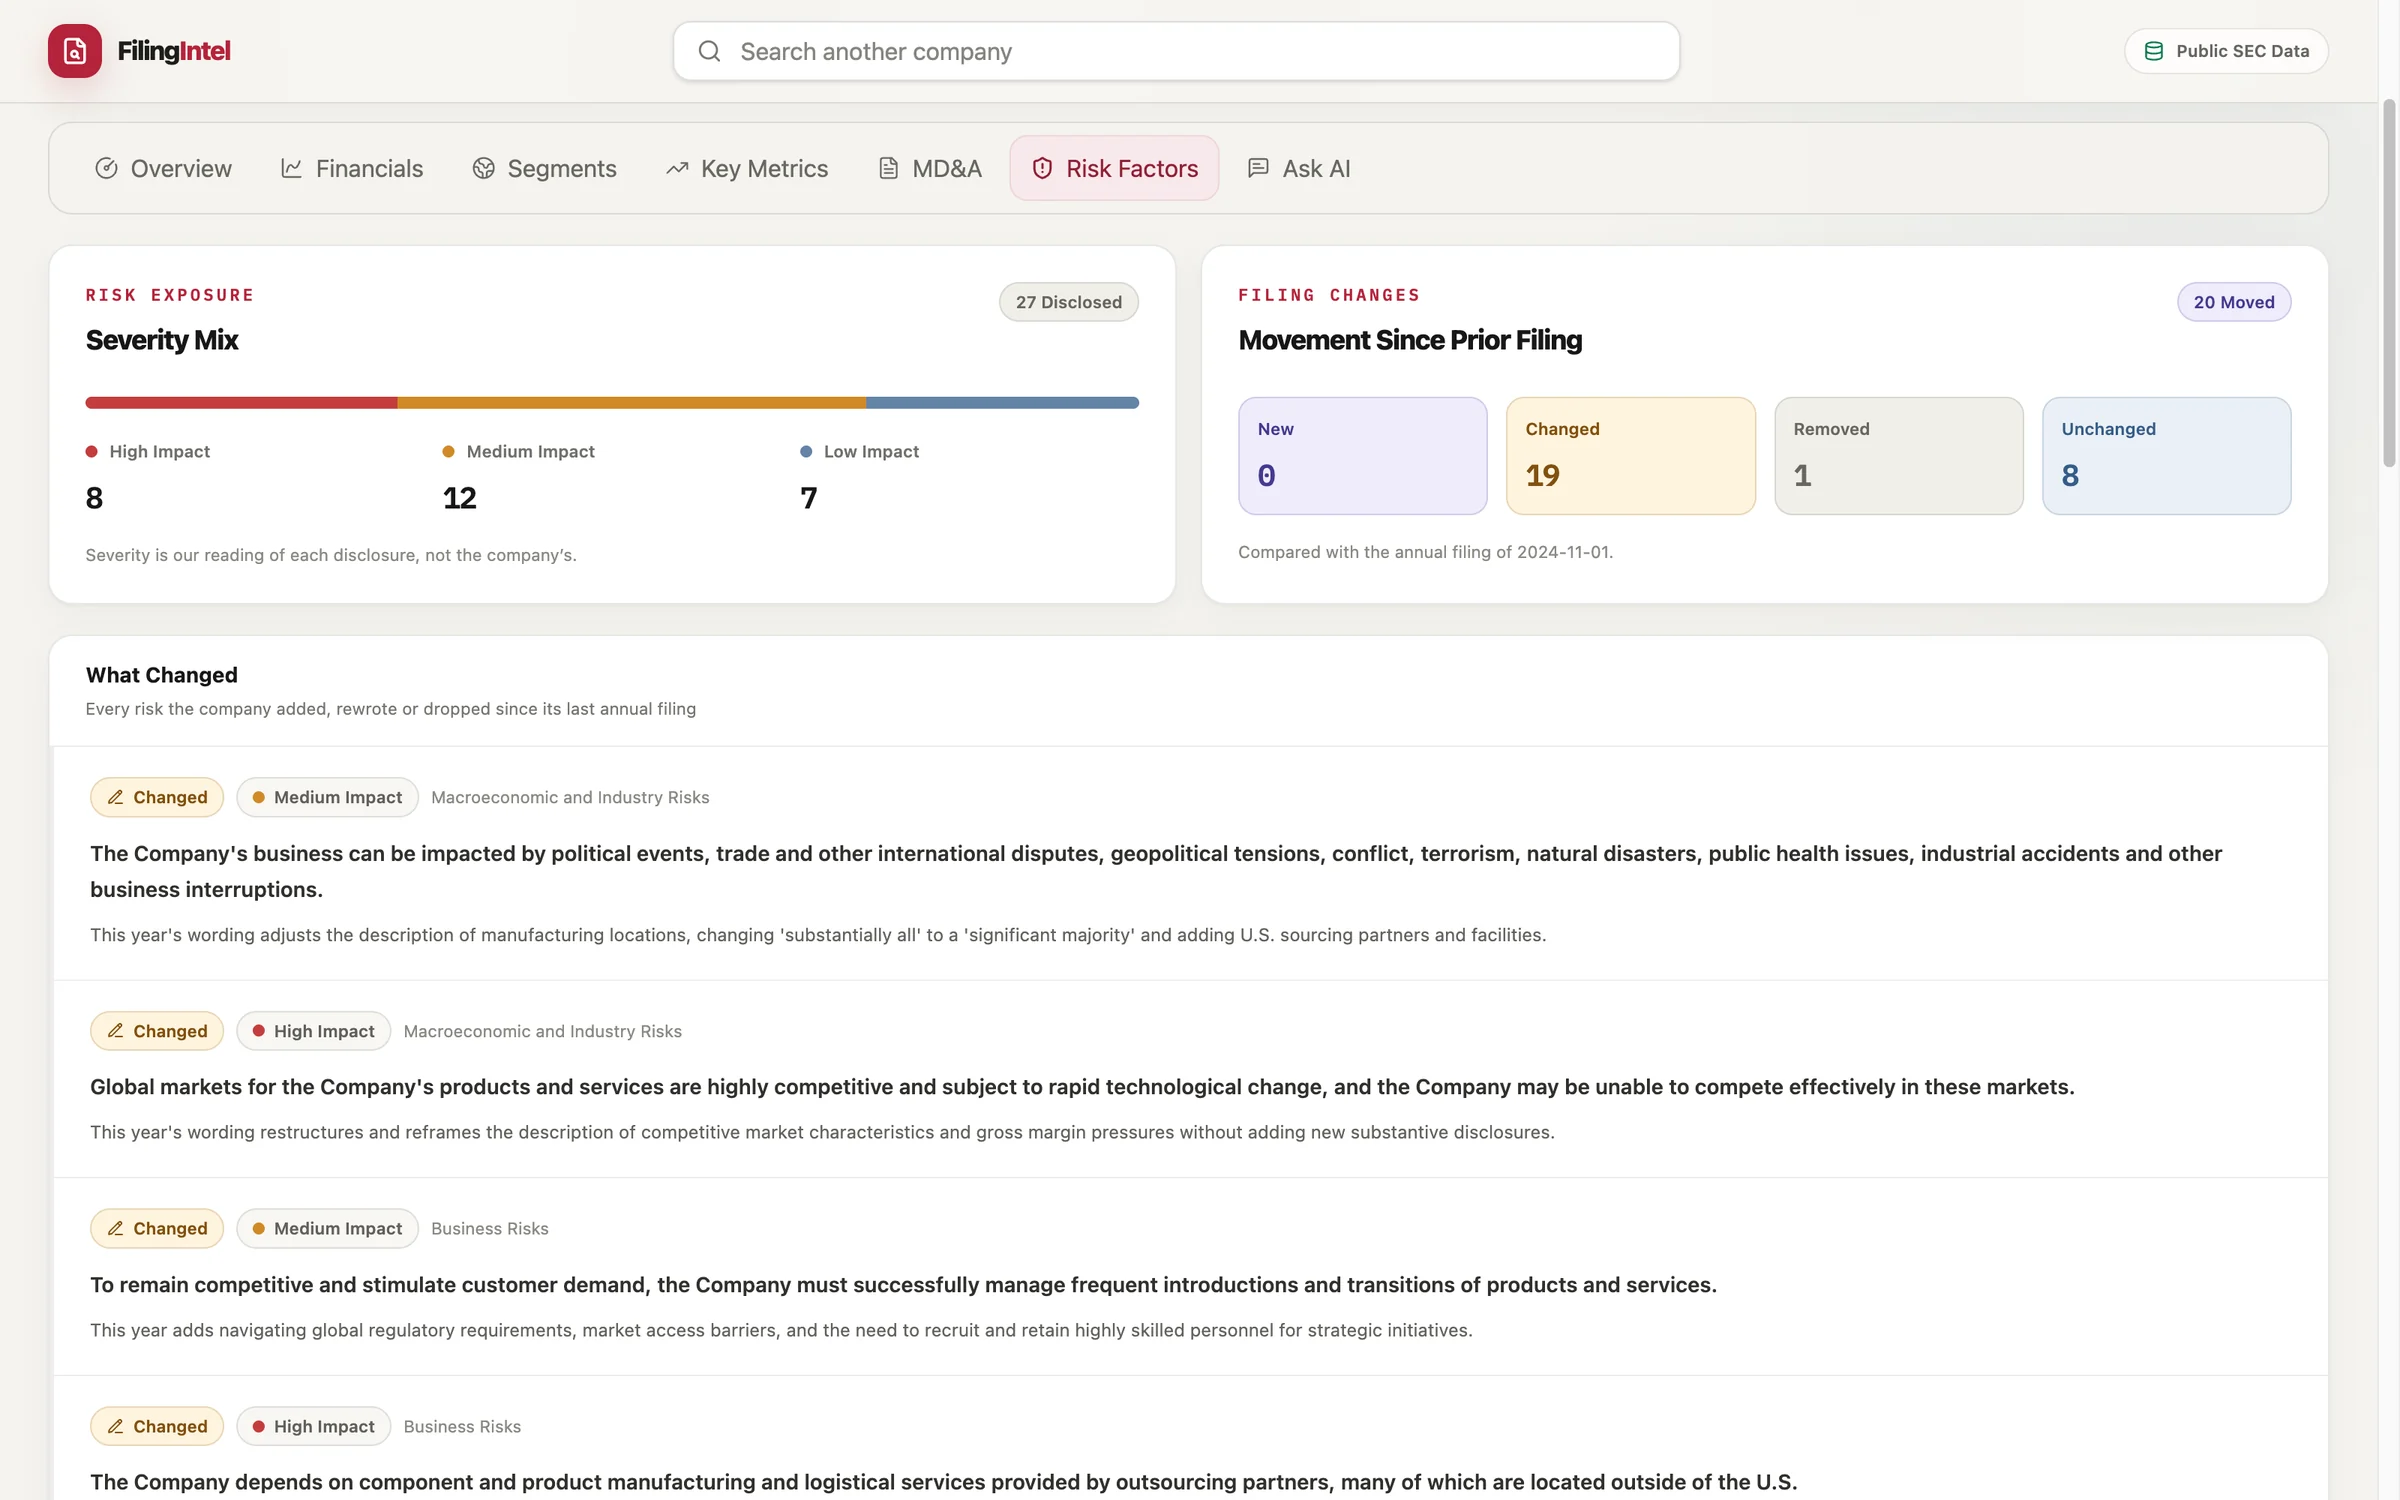Click the Public SEC Data button

coord(2226,51)
